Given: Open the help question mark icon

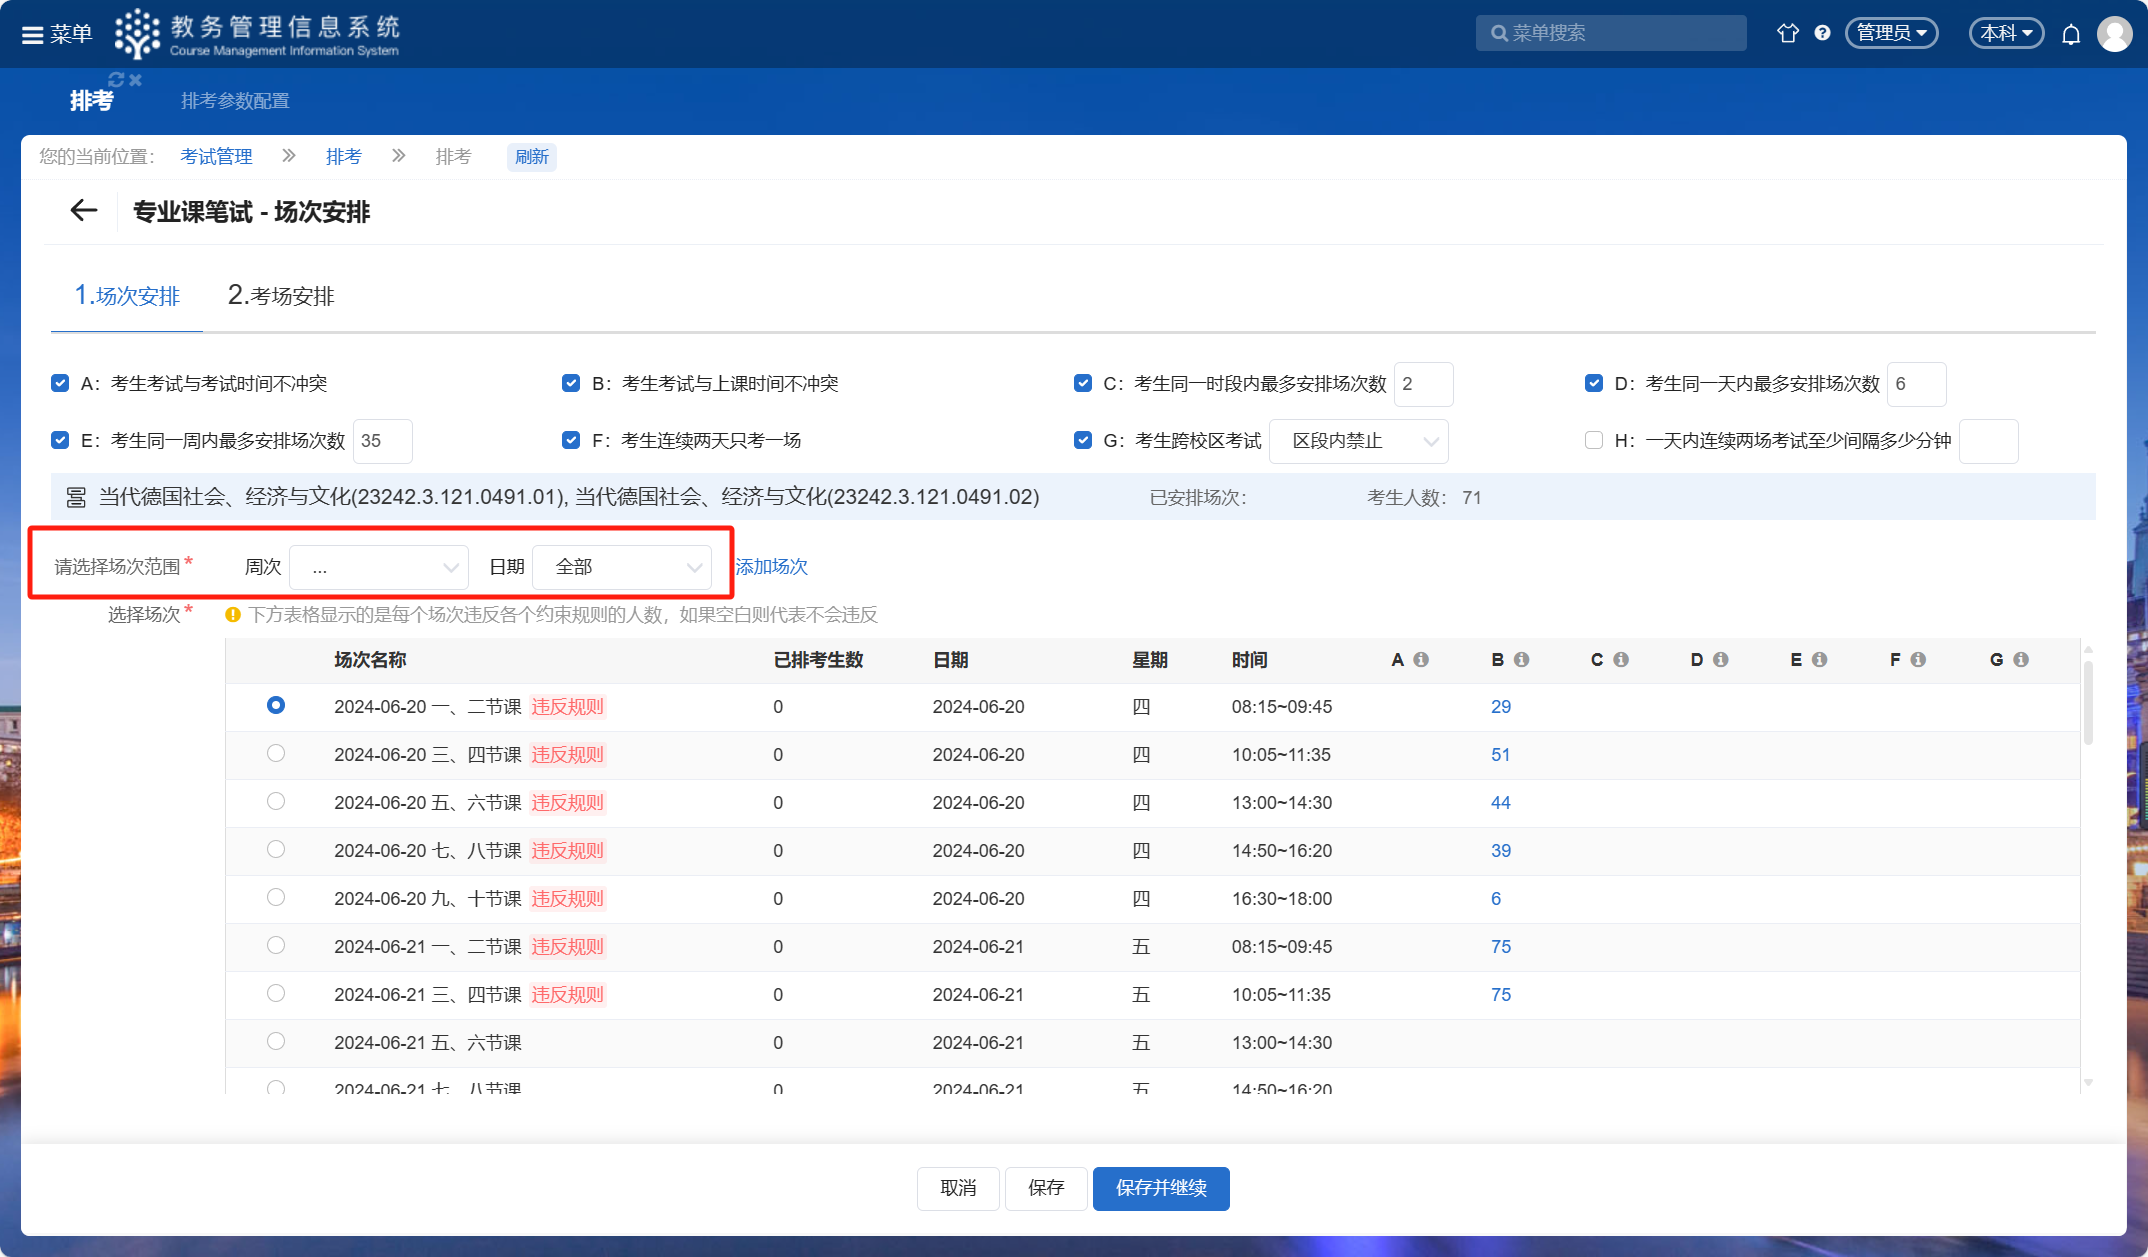Looking at the screenshot, I should point(1823,33).
